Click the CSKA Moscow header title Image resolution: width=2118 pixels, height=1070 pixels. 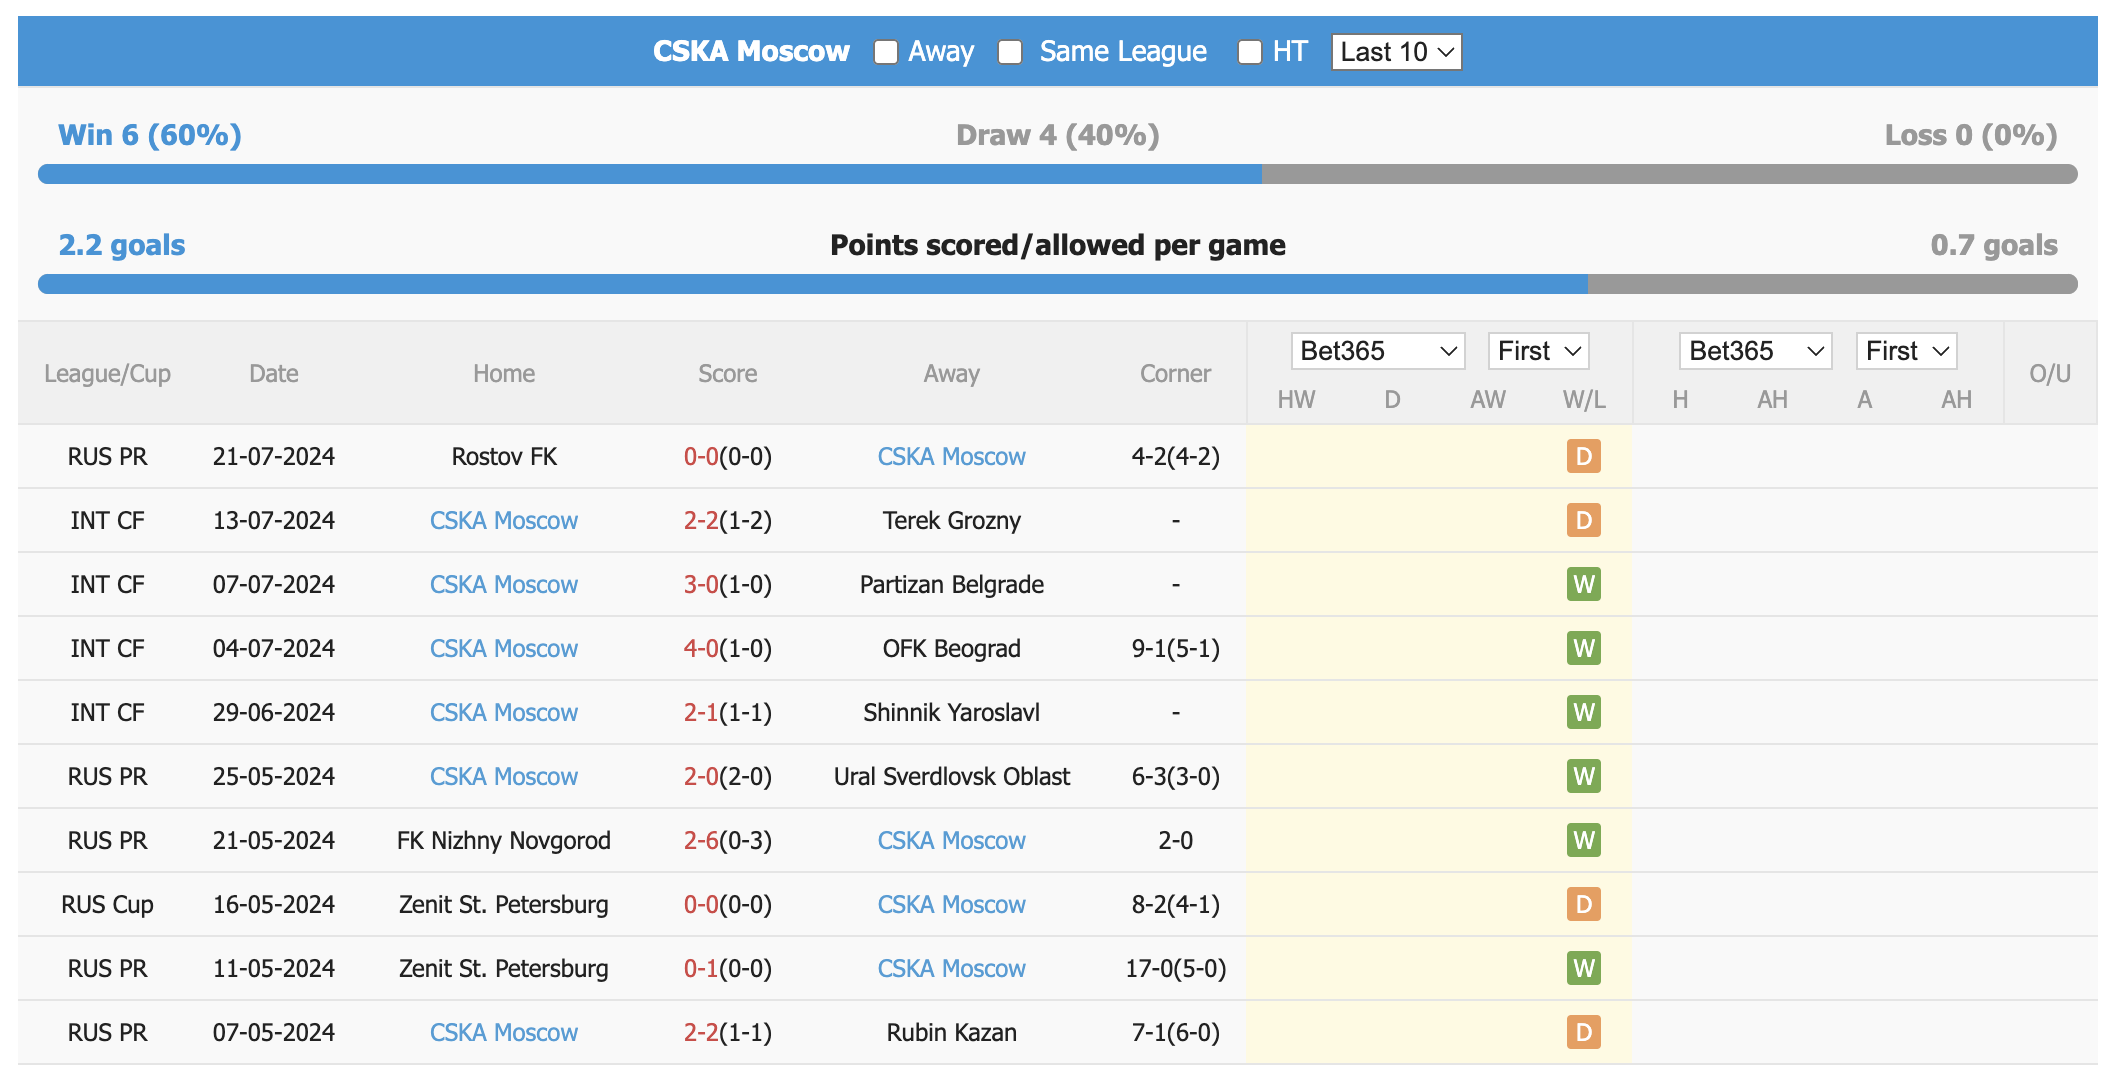point(751,52)
